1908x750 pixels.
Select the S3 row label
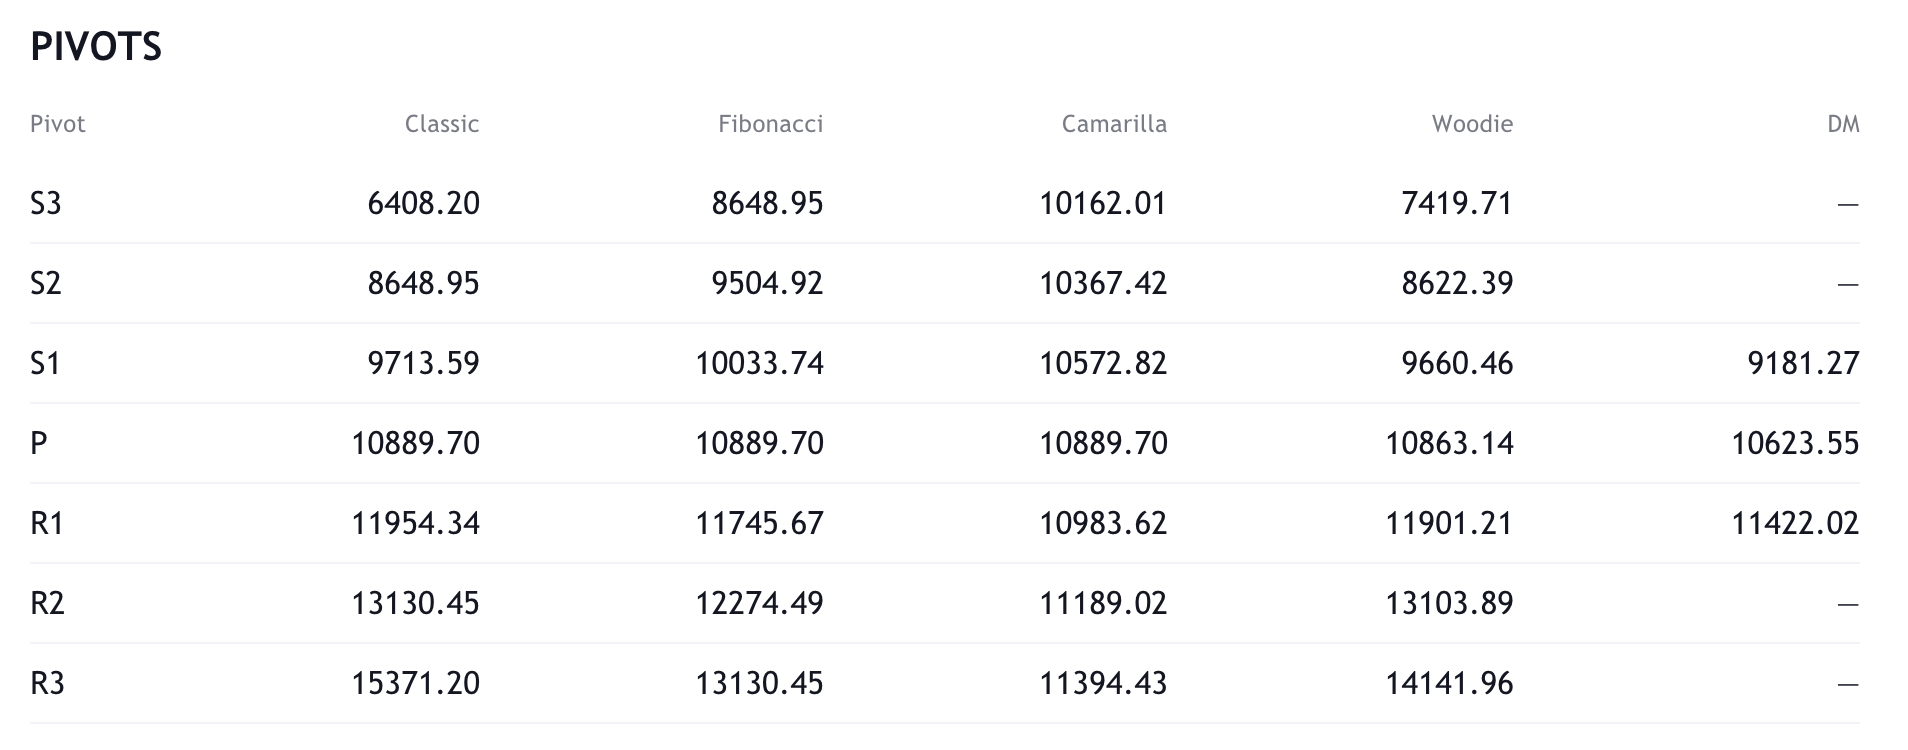(46, 203)
